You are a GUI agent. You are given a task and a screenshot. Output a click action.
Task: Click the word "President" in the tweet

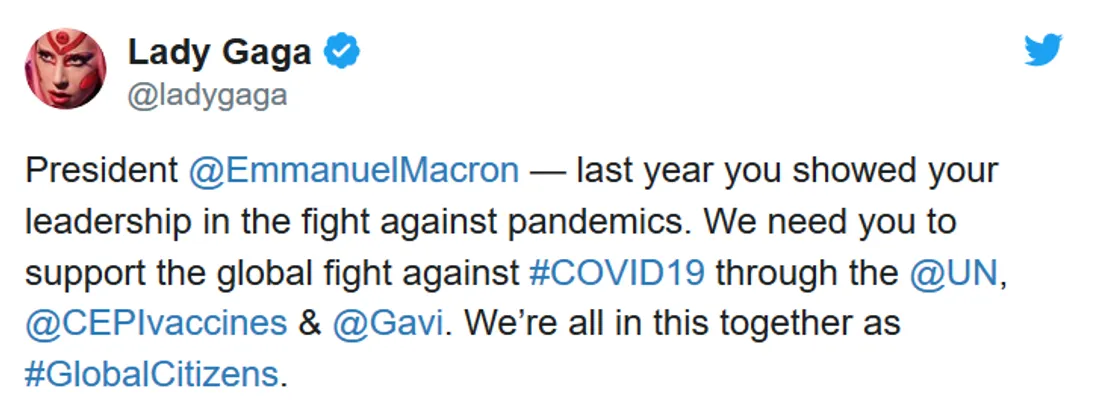click(x=100, y=170)
